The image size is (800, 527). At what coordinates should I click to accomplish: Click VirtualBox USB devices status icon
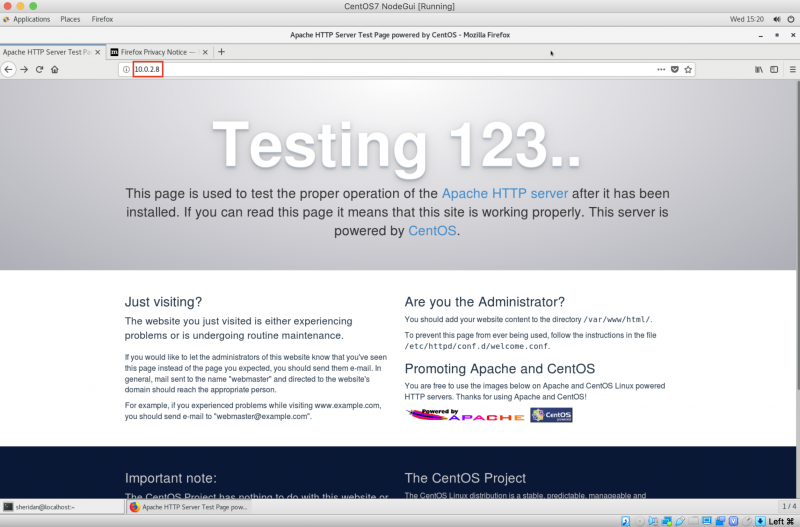point(680,521)
